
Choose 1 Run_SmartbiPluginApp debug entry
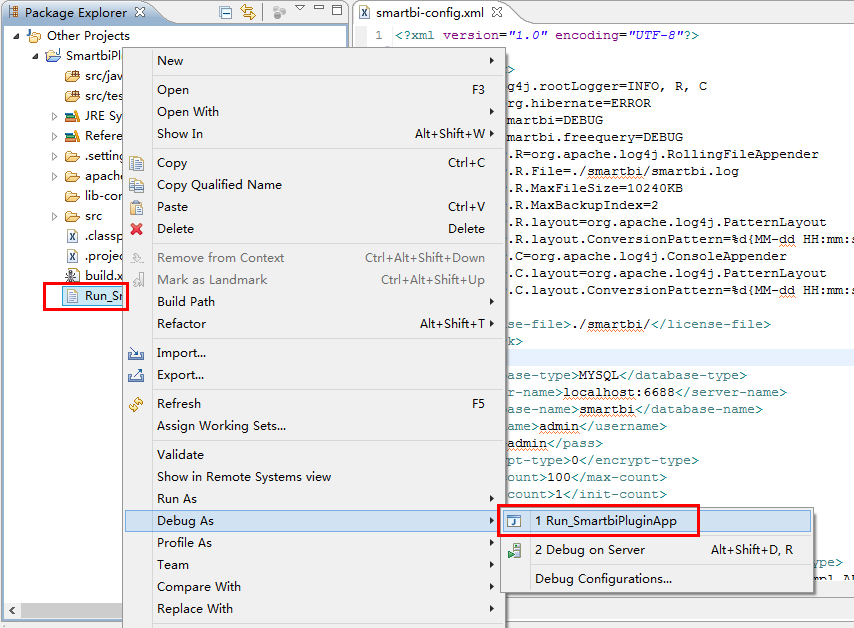[656, 521]
